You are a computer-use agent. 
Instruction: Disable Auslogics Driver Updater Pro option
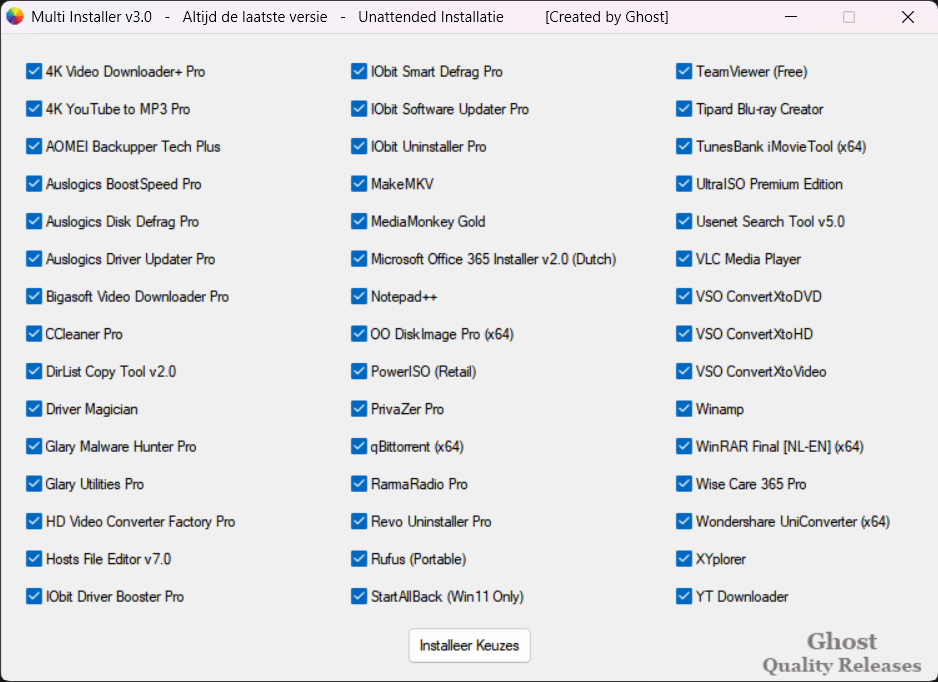[x=34, y=259]
